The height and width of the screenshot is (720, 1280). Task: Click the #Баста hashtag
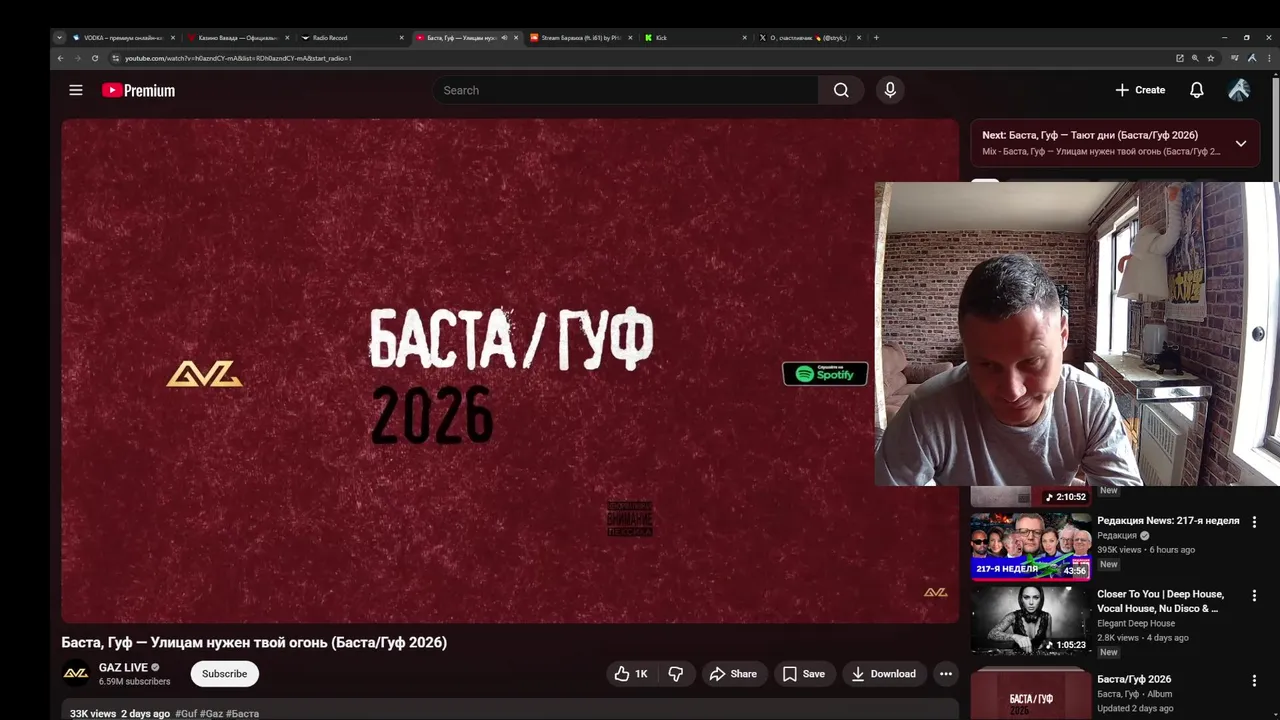pyautogui.click(x=242, y=714)
